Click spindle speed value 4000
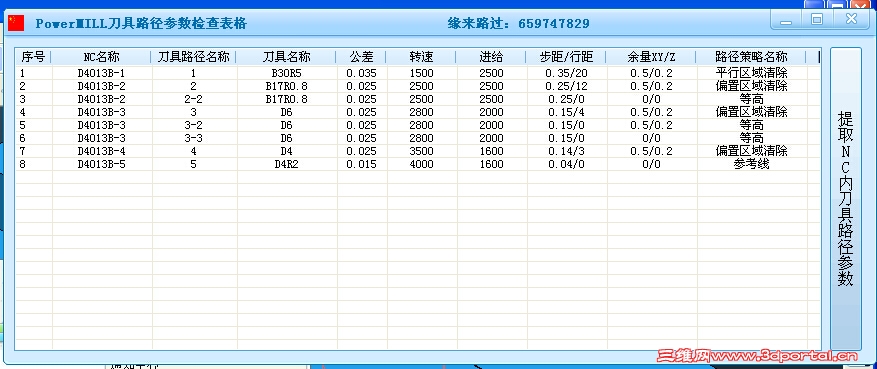 421,164
